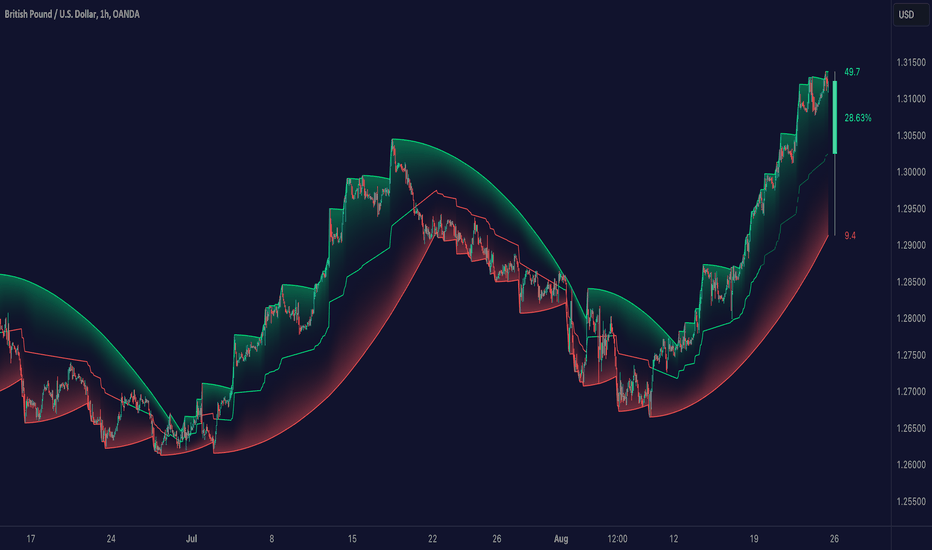Screen dimensions: 932x550
Task: Click the 1.25500 price axis label
Action: click(x=911, y=501)
